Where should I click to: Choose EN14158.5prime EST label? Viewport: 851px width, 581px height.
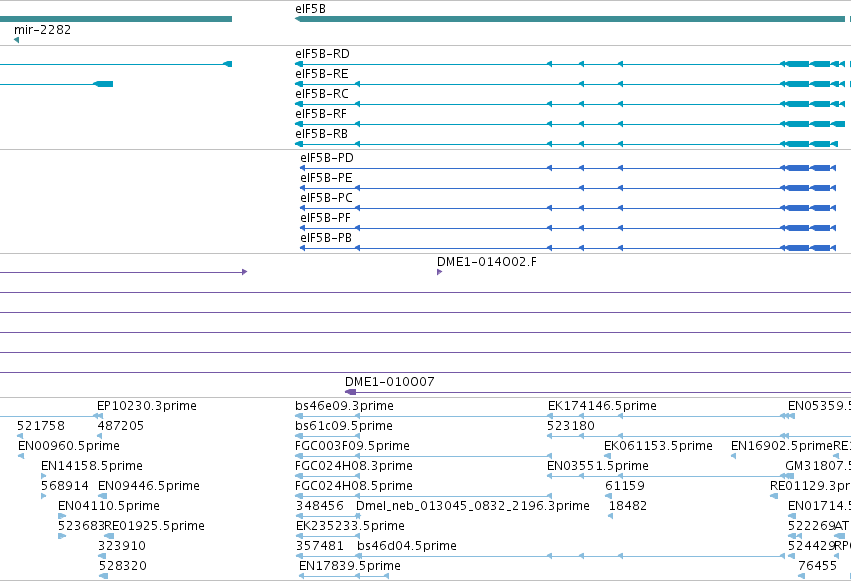coord(92,466)
